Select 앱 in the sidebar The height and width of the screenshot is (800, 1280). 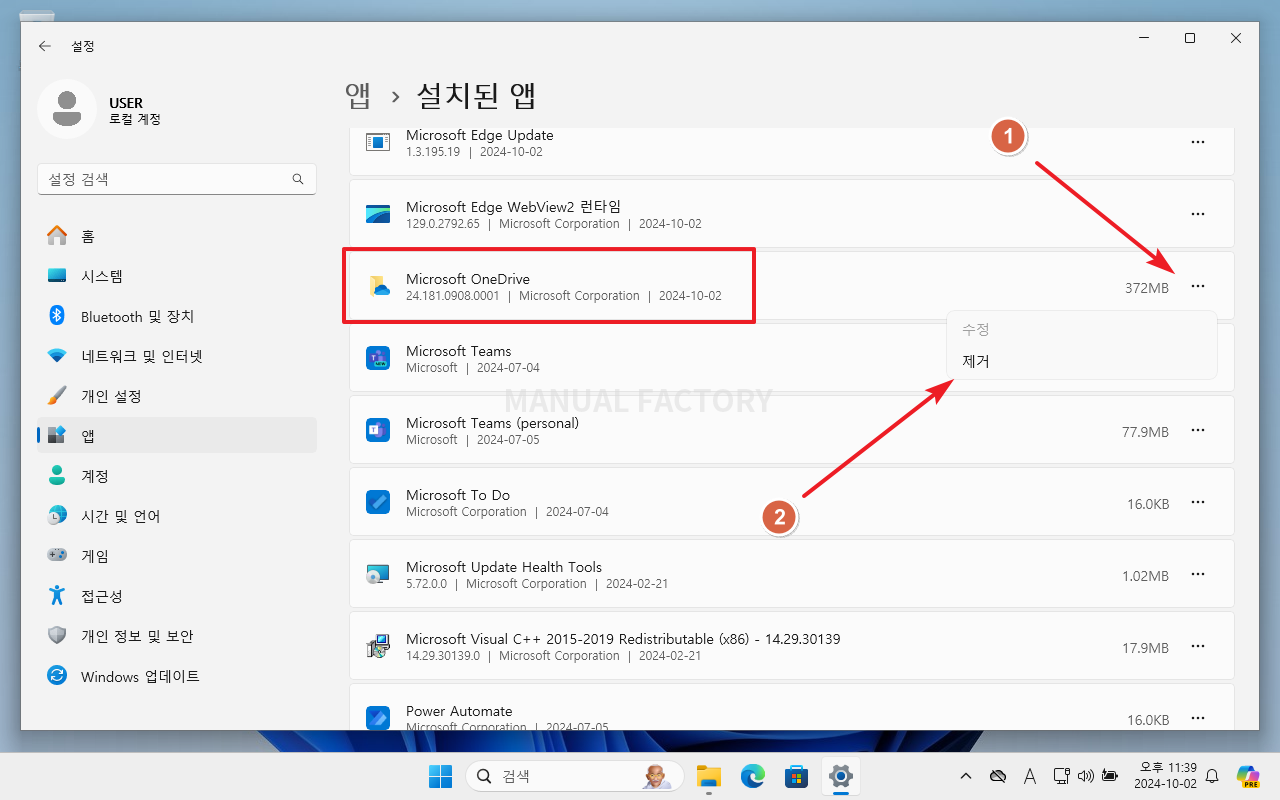[x=177, y=436]
